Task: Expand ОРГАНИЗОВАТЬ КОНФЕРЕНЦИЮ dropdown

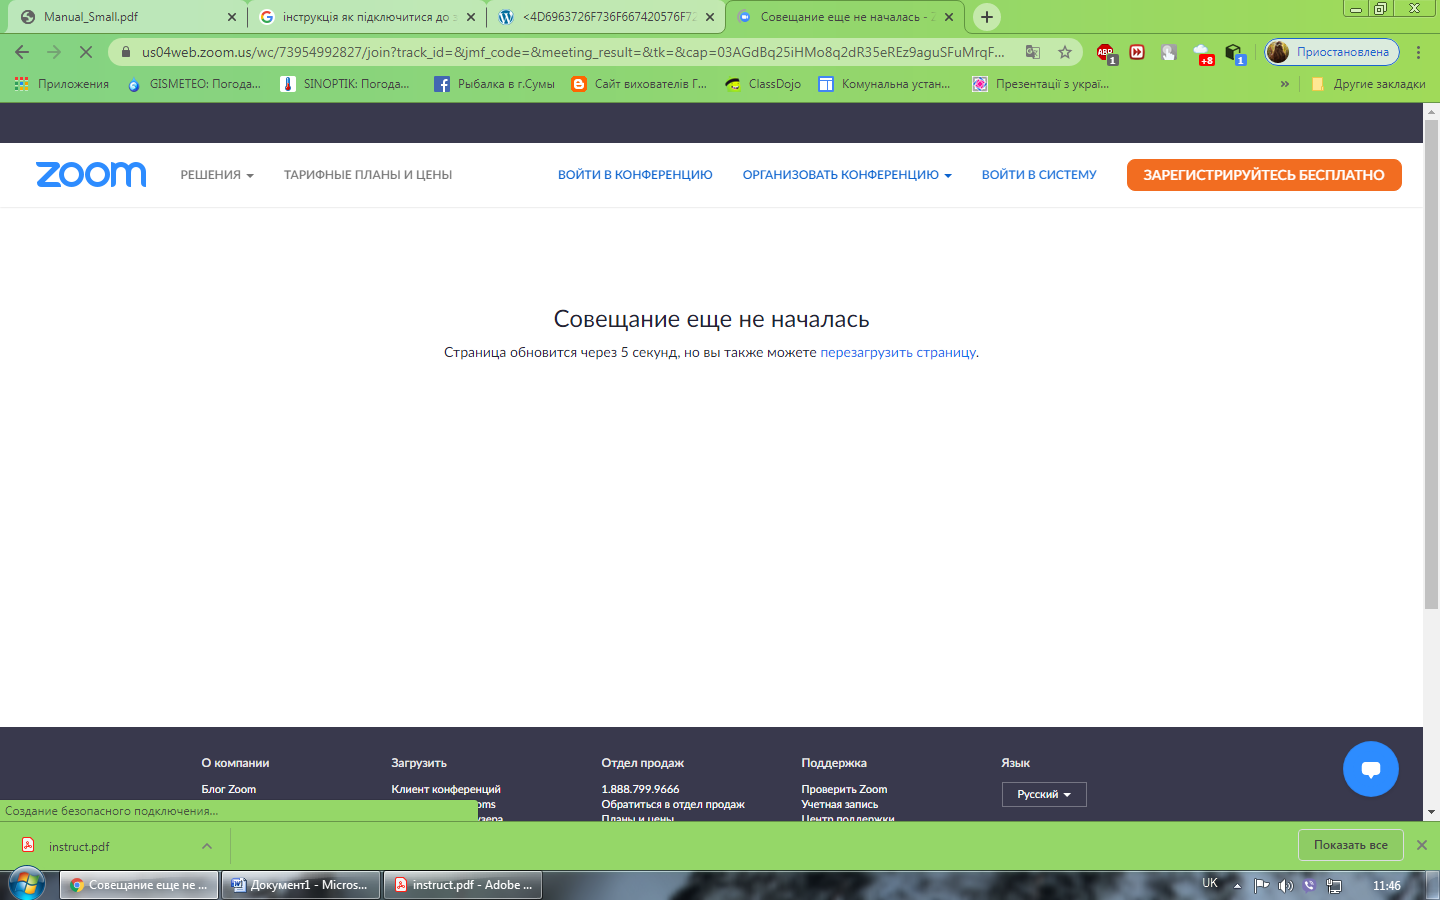Action: [x=846, y=175]
